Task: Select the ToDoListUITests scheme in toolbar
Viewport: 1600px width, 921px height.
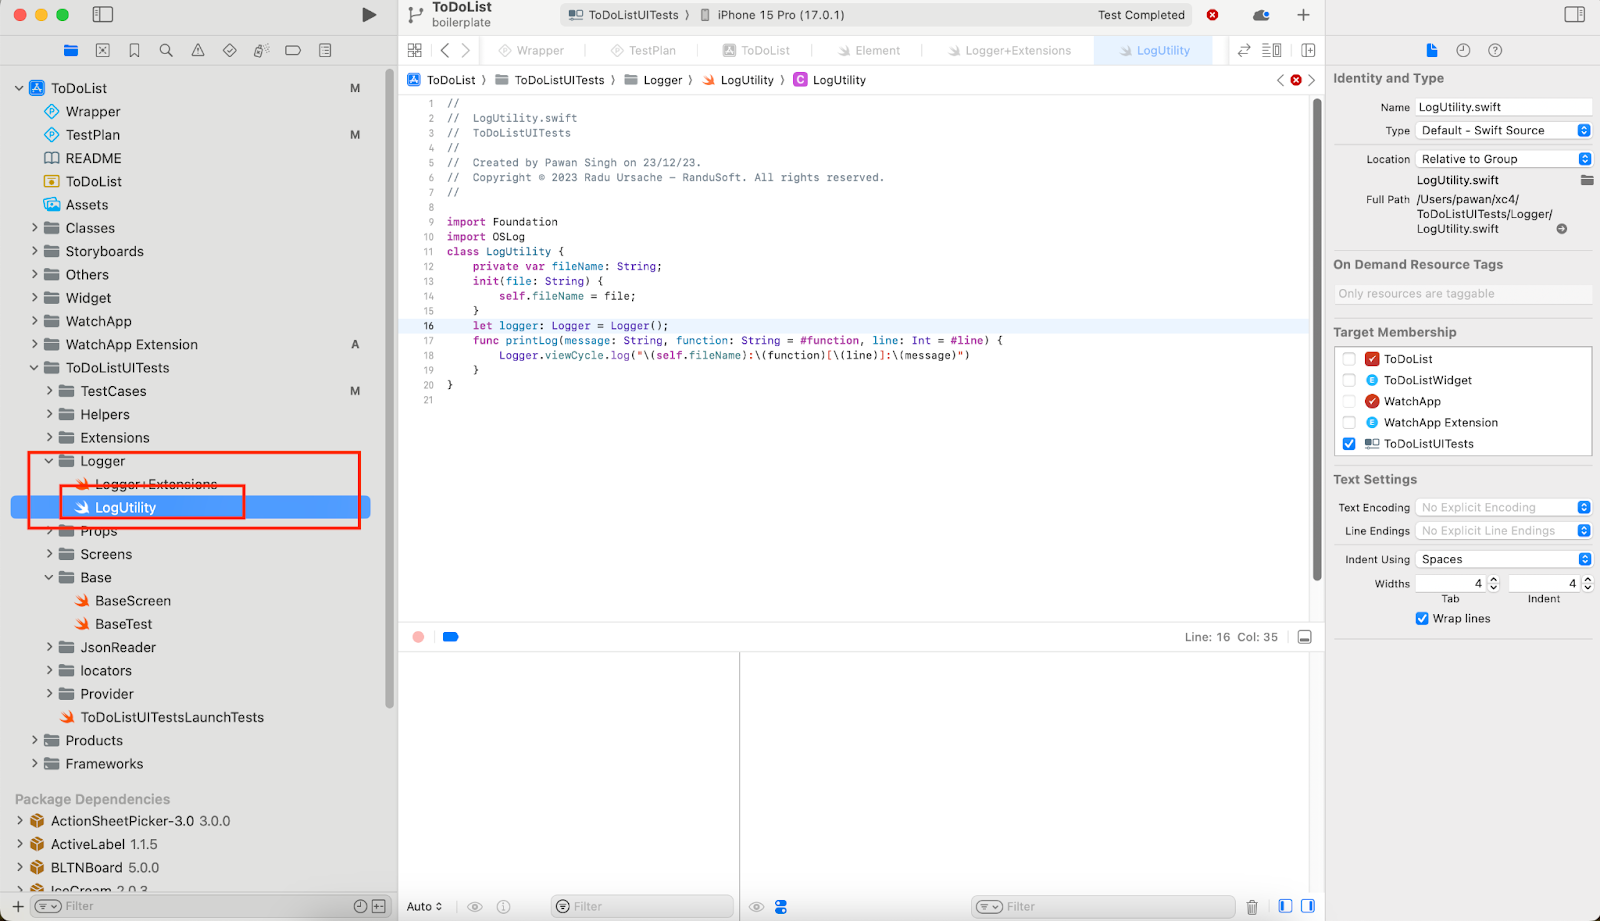Action: click(625, 15)
